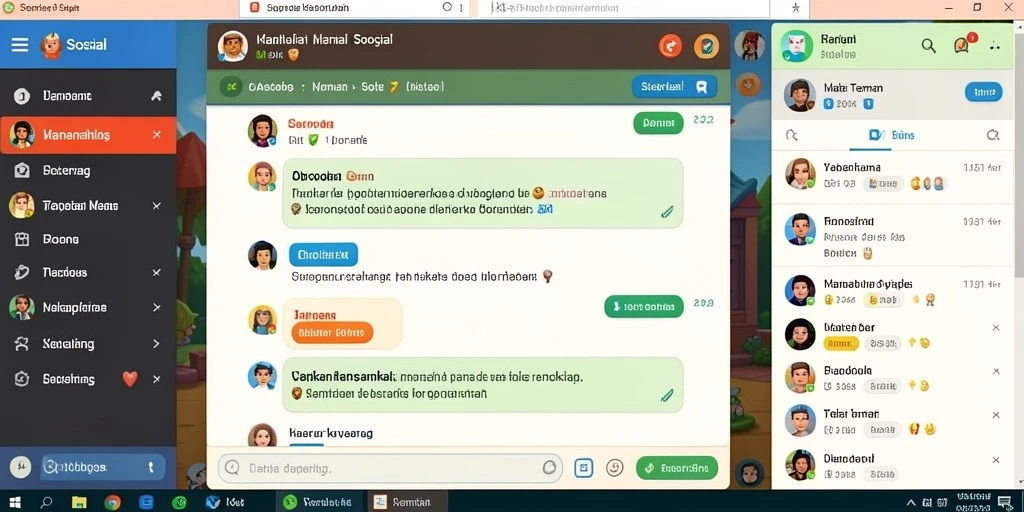Click the left tab icon in Ranent panel
Image resolution: width=1024 pixels, height=512 pixels.
pos(792,135)
